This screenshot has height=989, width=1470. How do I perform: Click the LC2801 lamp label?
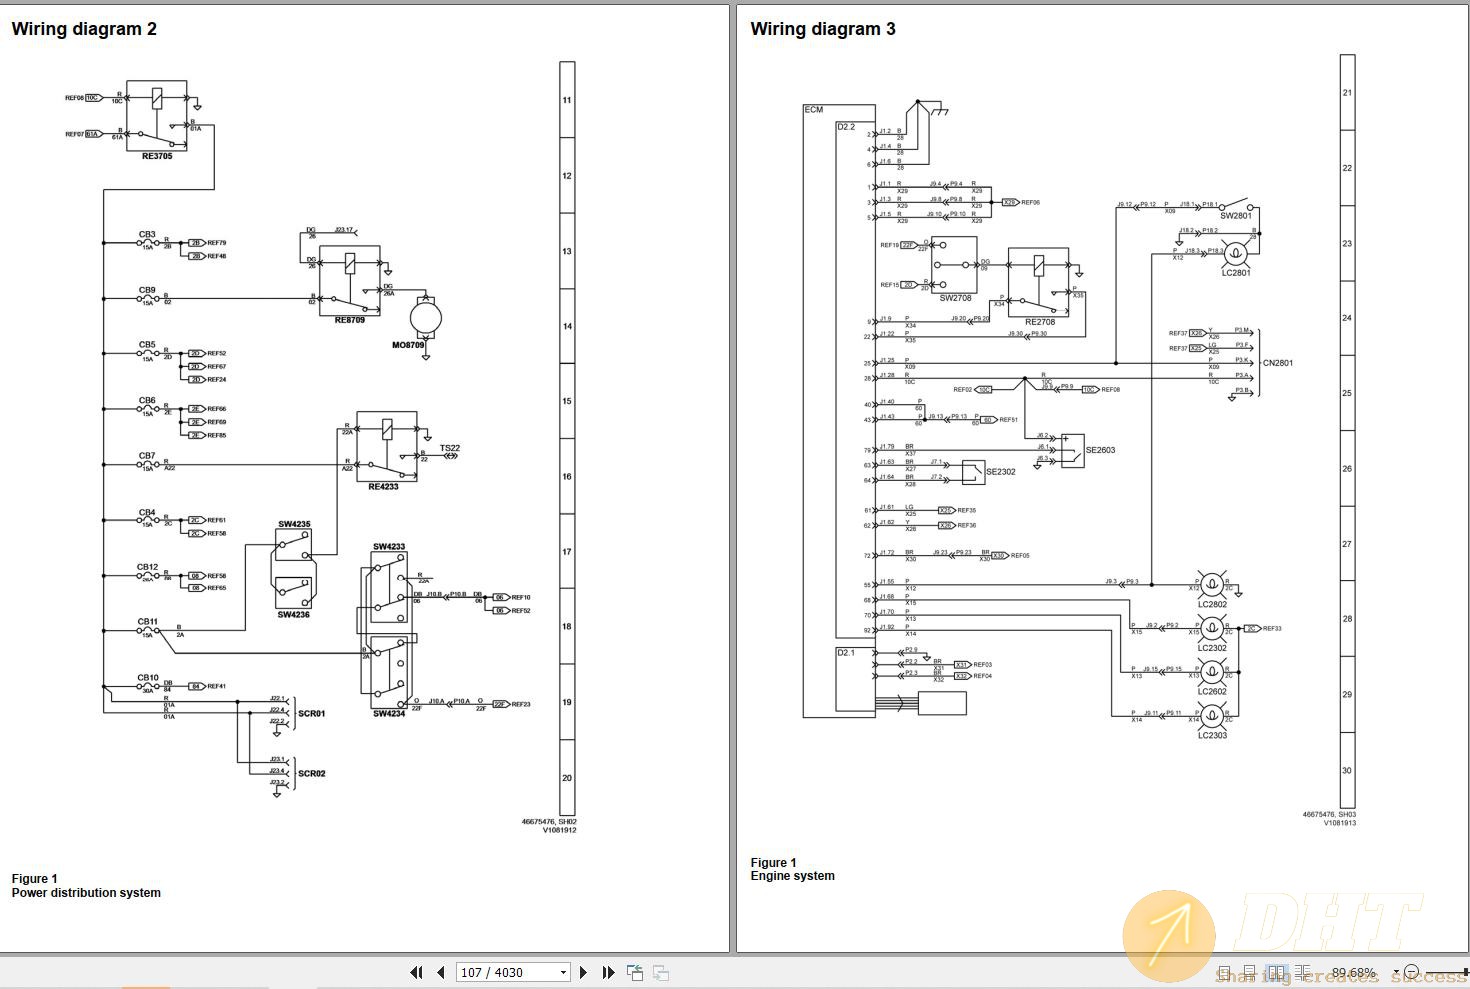pos(1235,273)
